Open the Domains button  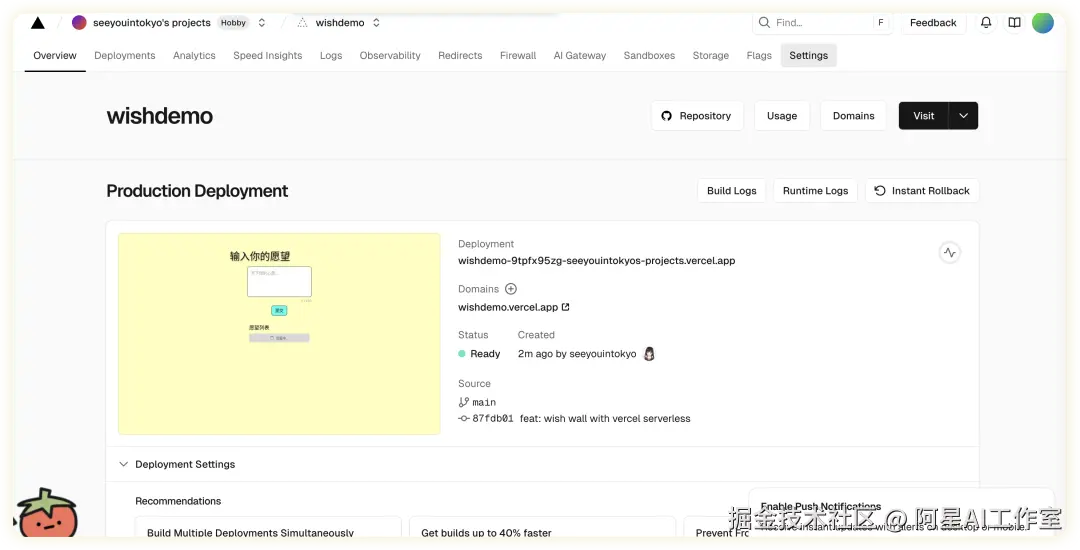853,116
